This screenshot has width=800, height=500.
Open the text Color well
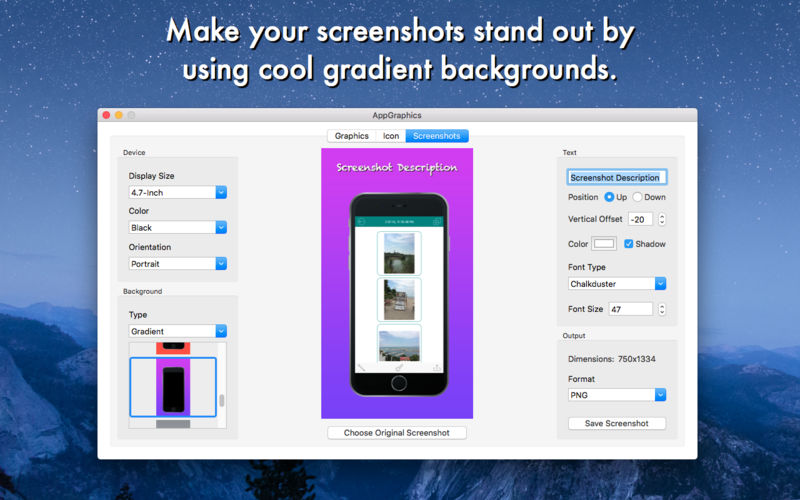point(604,244)
